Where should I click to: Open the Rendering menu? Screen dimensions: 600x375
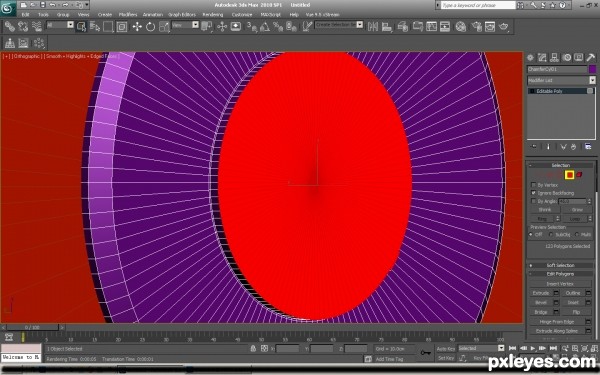[213, 15]
